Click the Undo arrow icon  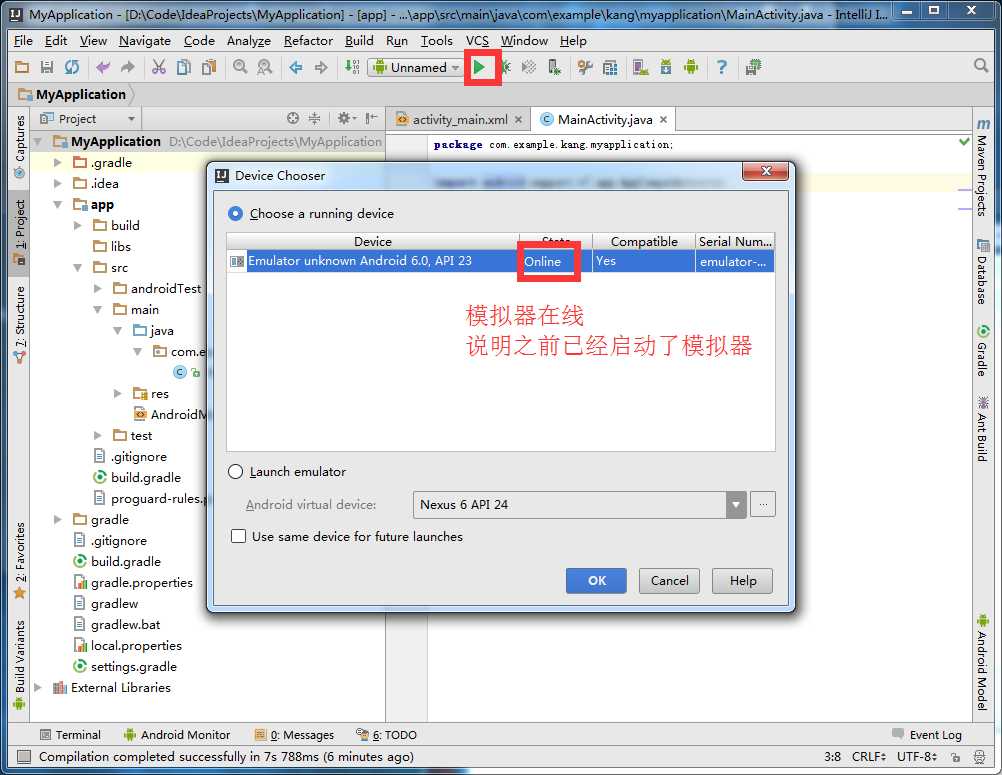click(x=103, y=67)
